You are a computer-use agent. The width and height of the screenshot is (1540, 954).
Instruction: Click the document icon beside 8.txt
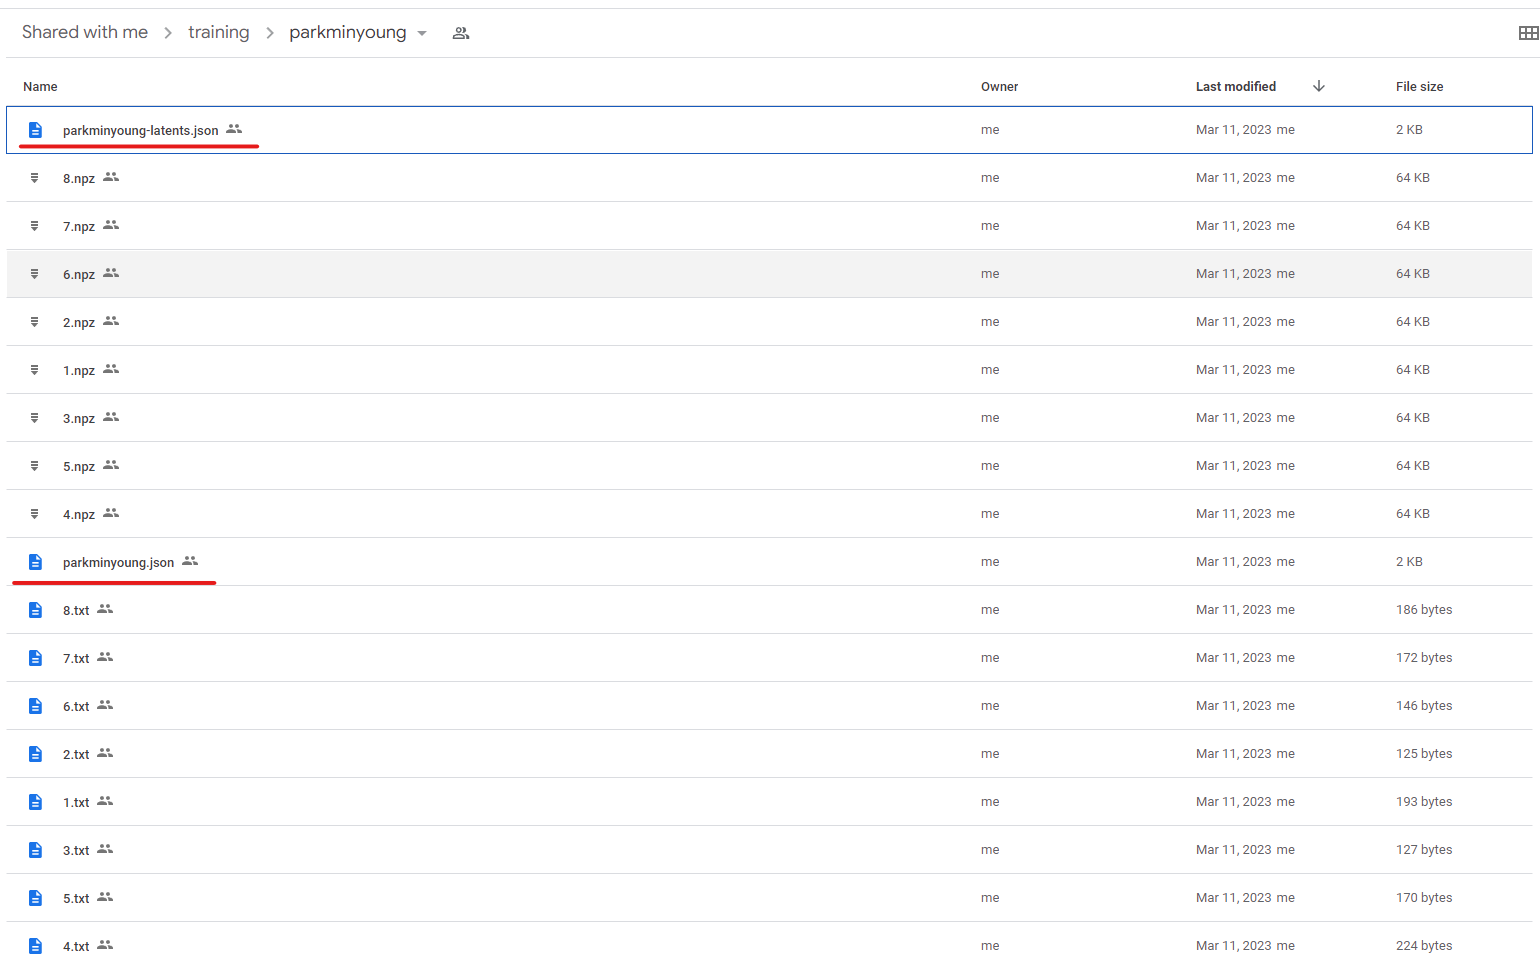tap(35, 609)
